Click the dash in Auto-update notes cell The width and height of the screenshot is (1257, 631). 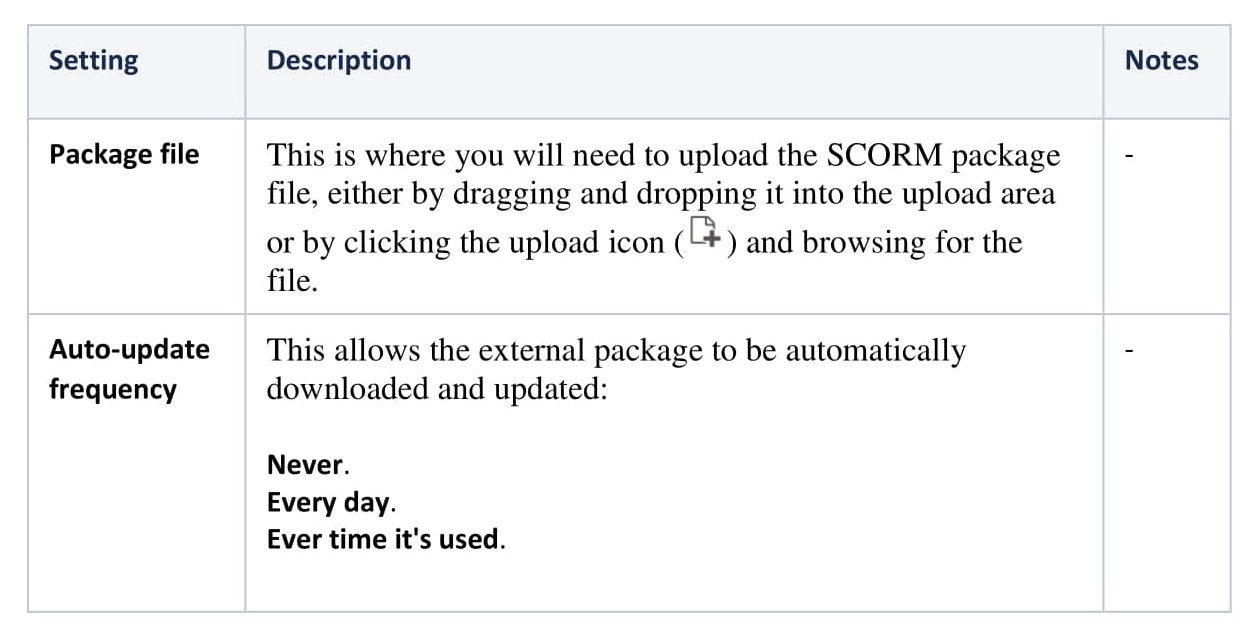[x=1129, y=351]
